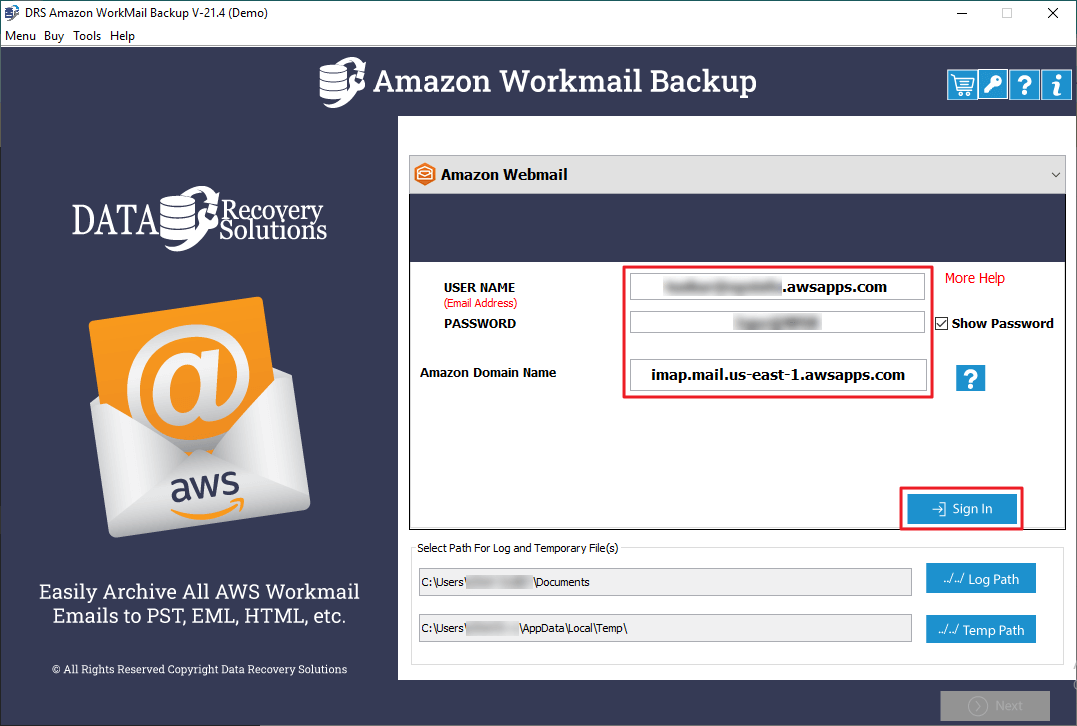Click the activation key icon

(x=992, y=84)
